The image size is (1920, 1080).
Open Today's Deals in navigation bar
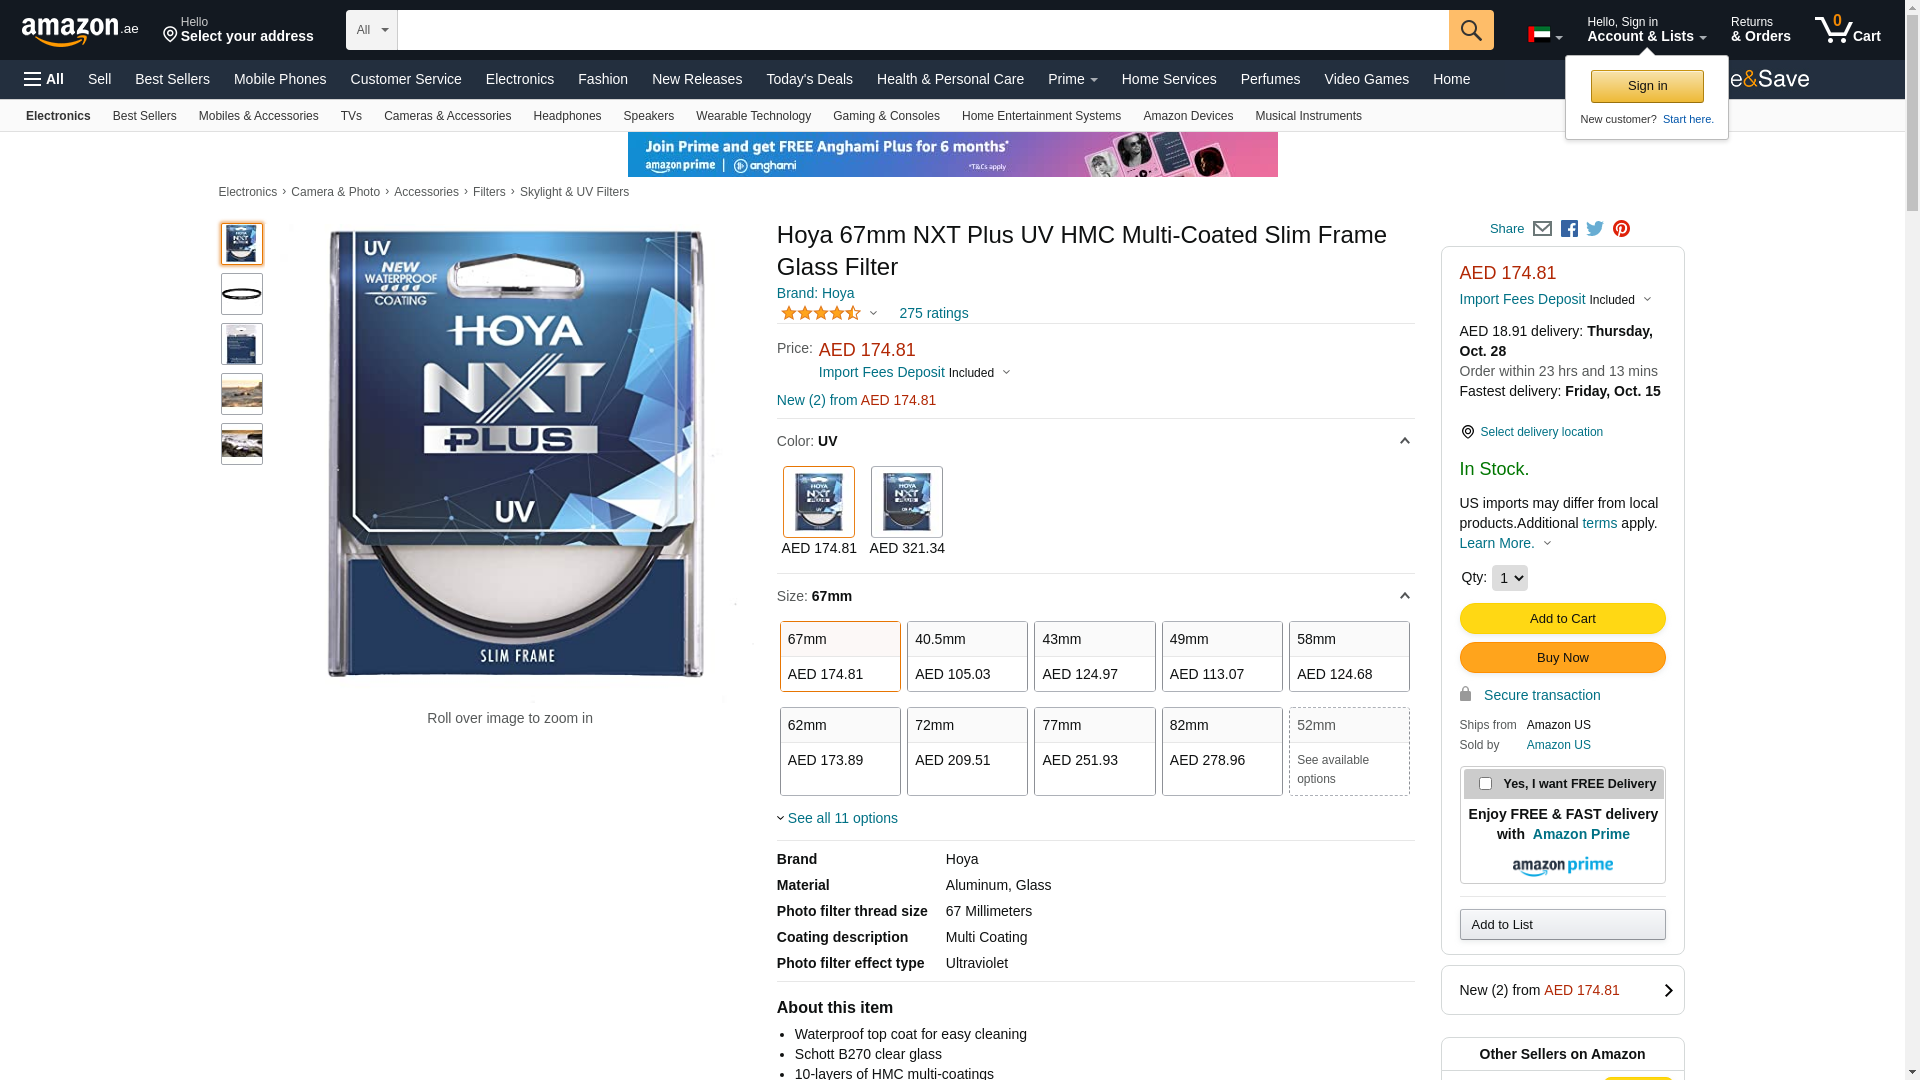[809, 79]
